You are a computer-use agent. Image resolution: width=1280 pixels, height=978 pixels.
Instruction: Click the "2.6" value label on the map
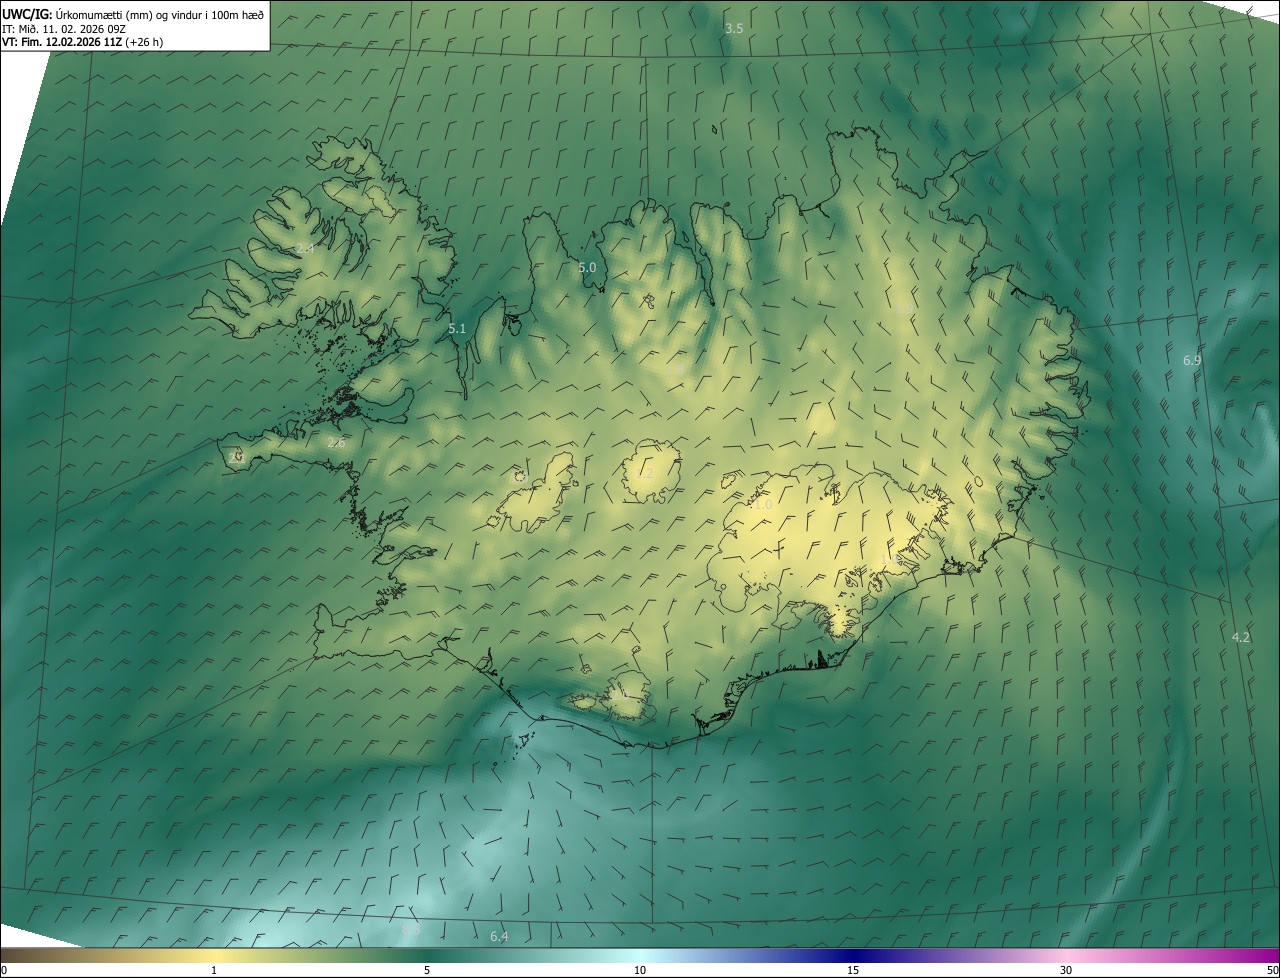pyautogui.click(x=336, y=443)
